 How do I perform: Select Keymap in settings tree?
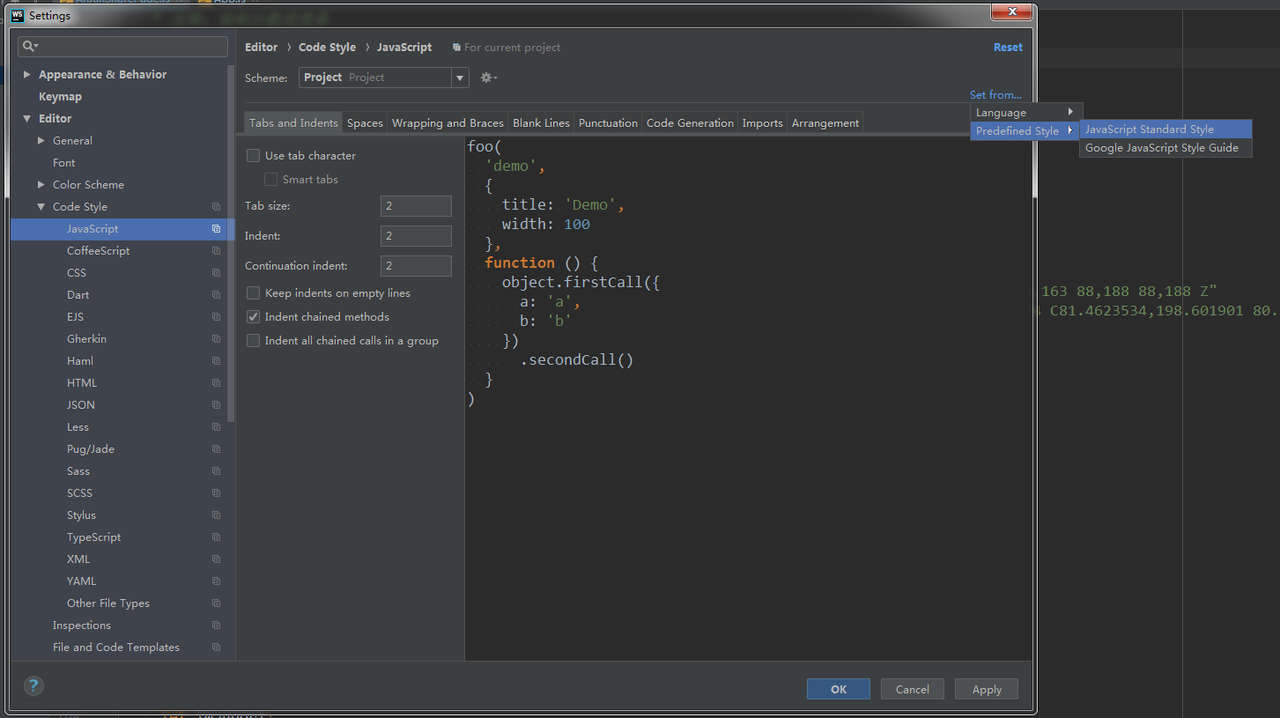(x=60, y=97)
